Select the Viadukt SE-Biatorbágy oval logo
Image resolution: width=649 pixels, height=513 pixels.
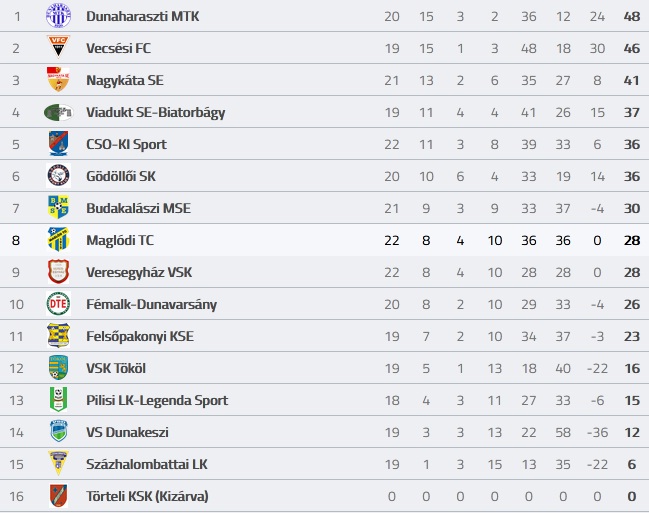point(58,112)
